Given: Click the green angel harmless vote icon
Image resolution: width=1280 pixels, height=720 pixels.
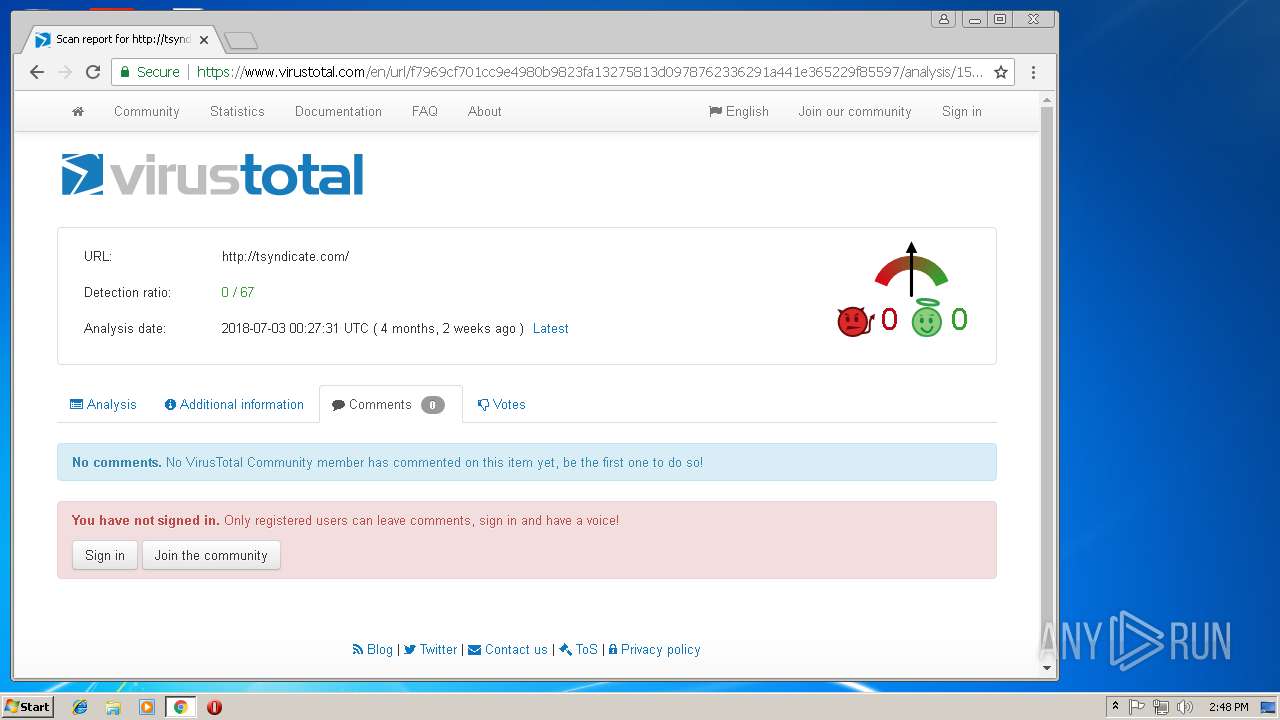Looking at the screenshot, I should (x=927, y=318).
